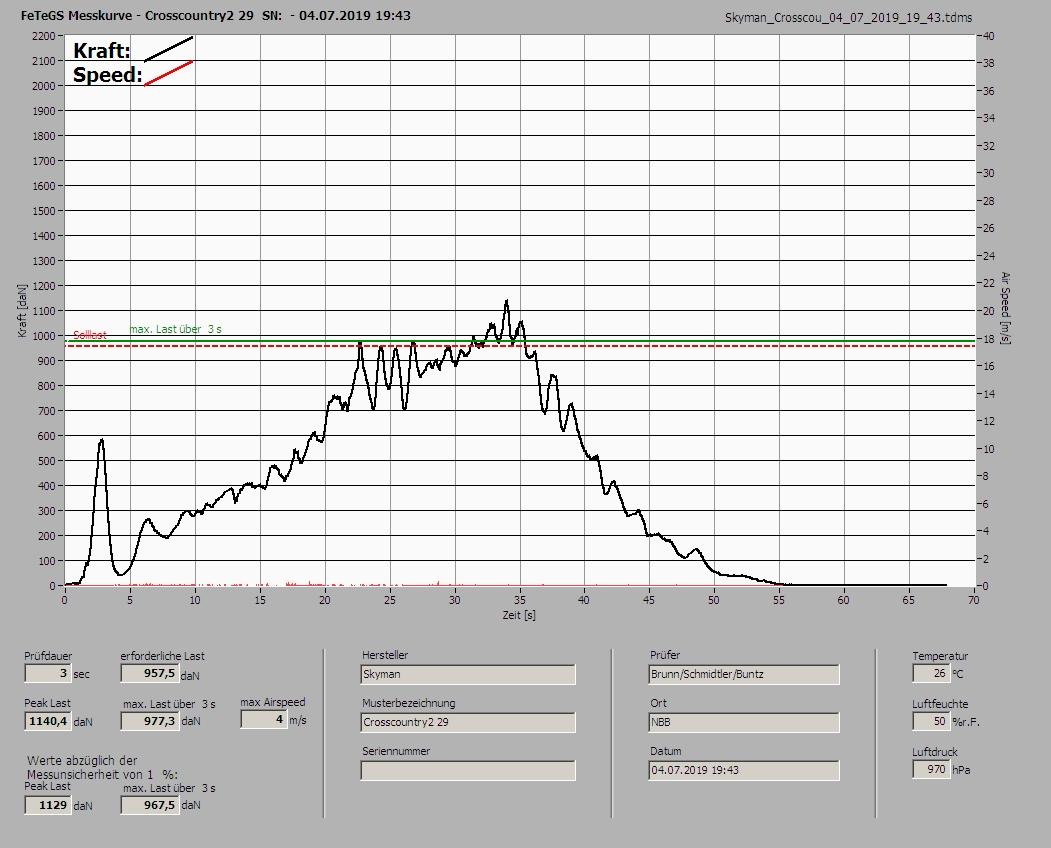Click the file name Skyman_Crosscou_04_07_2019_19_43.tdms
The image size is (1051, 848).
(849, 18)
